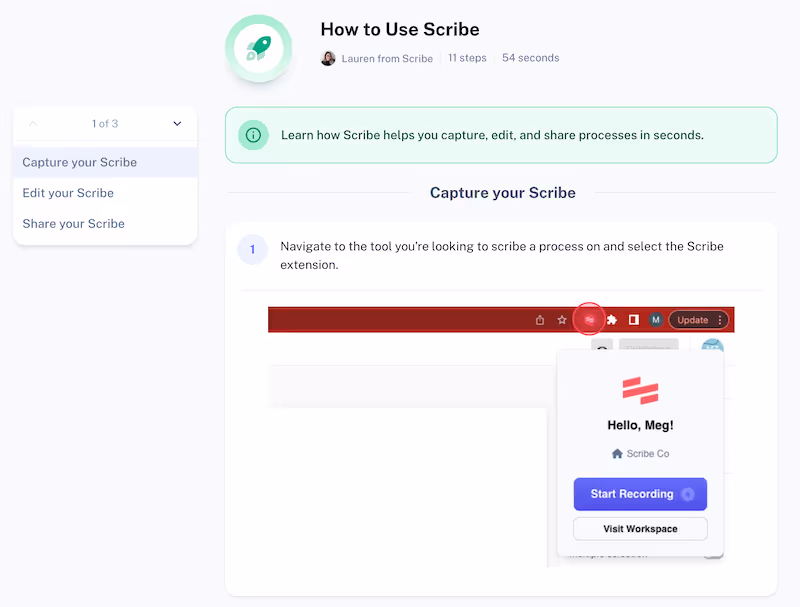Click the share icon in browser toolbar
800x607 pixels.
[540, 320]
